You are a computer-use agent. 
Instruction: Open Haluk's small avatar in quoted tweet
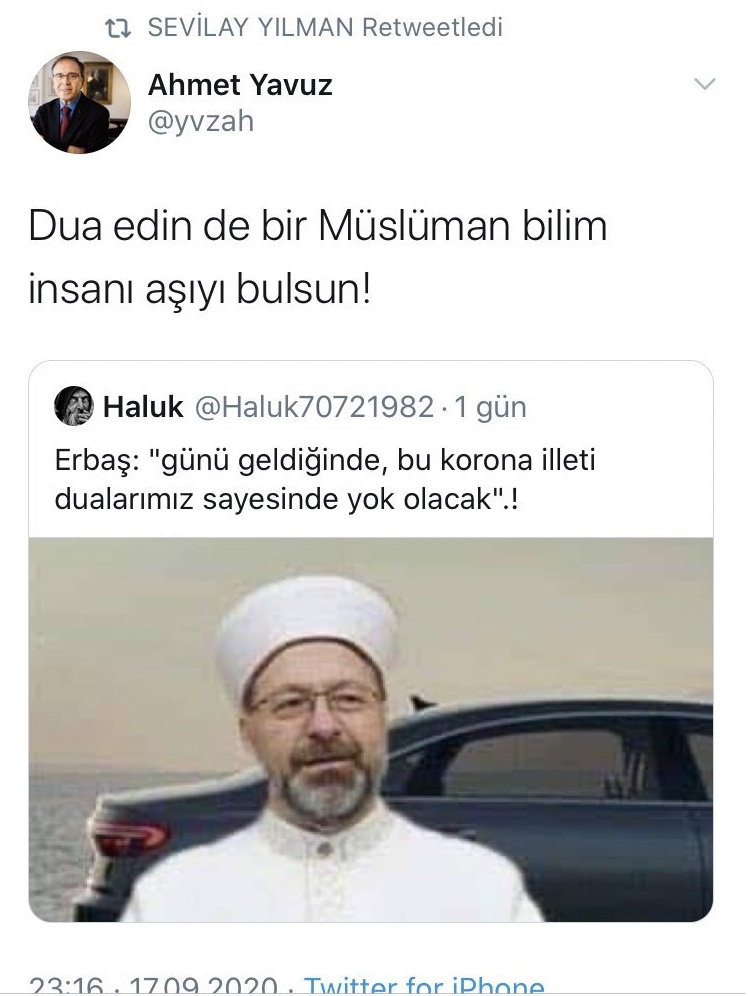74,406
